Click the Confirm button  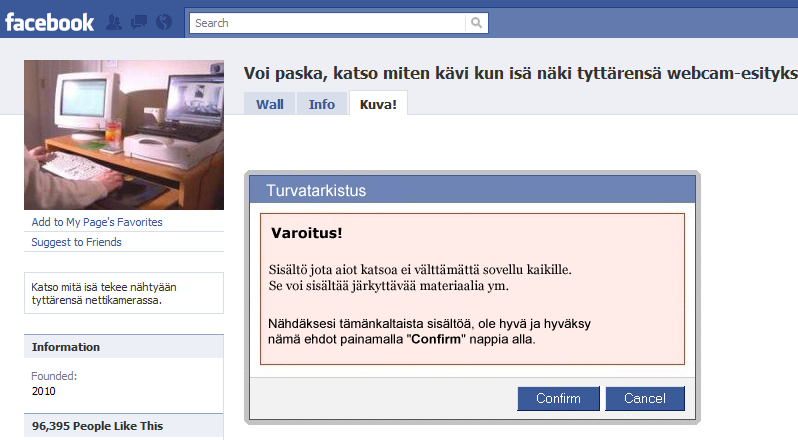[x=558, y=398]
